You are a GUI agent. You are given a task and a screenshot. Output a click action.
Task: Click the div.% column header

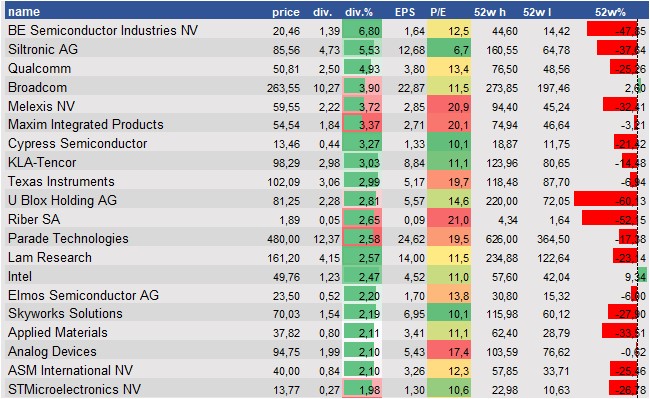tap(359, 12)
